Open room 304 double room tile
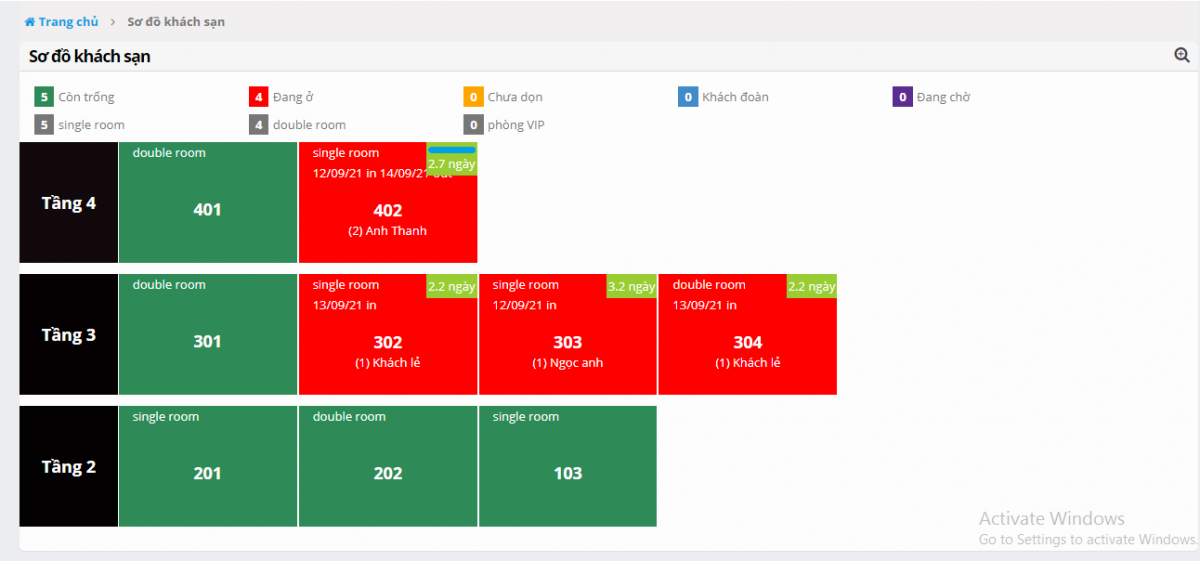The image size is (1200, 561). tap(747, 343)
